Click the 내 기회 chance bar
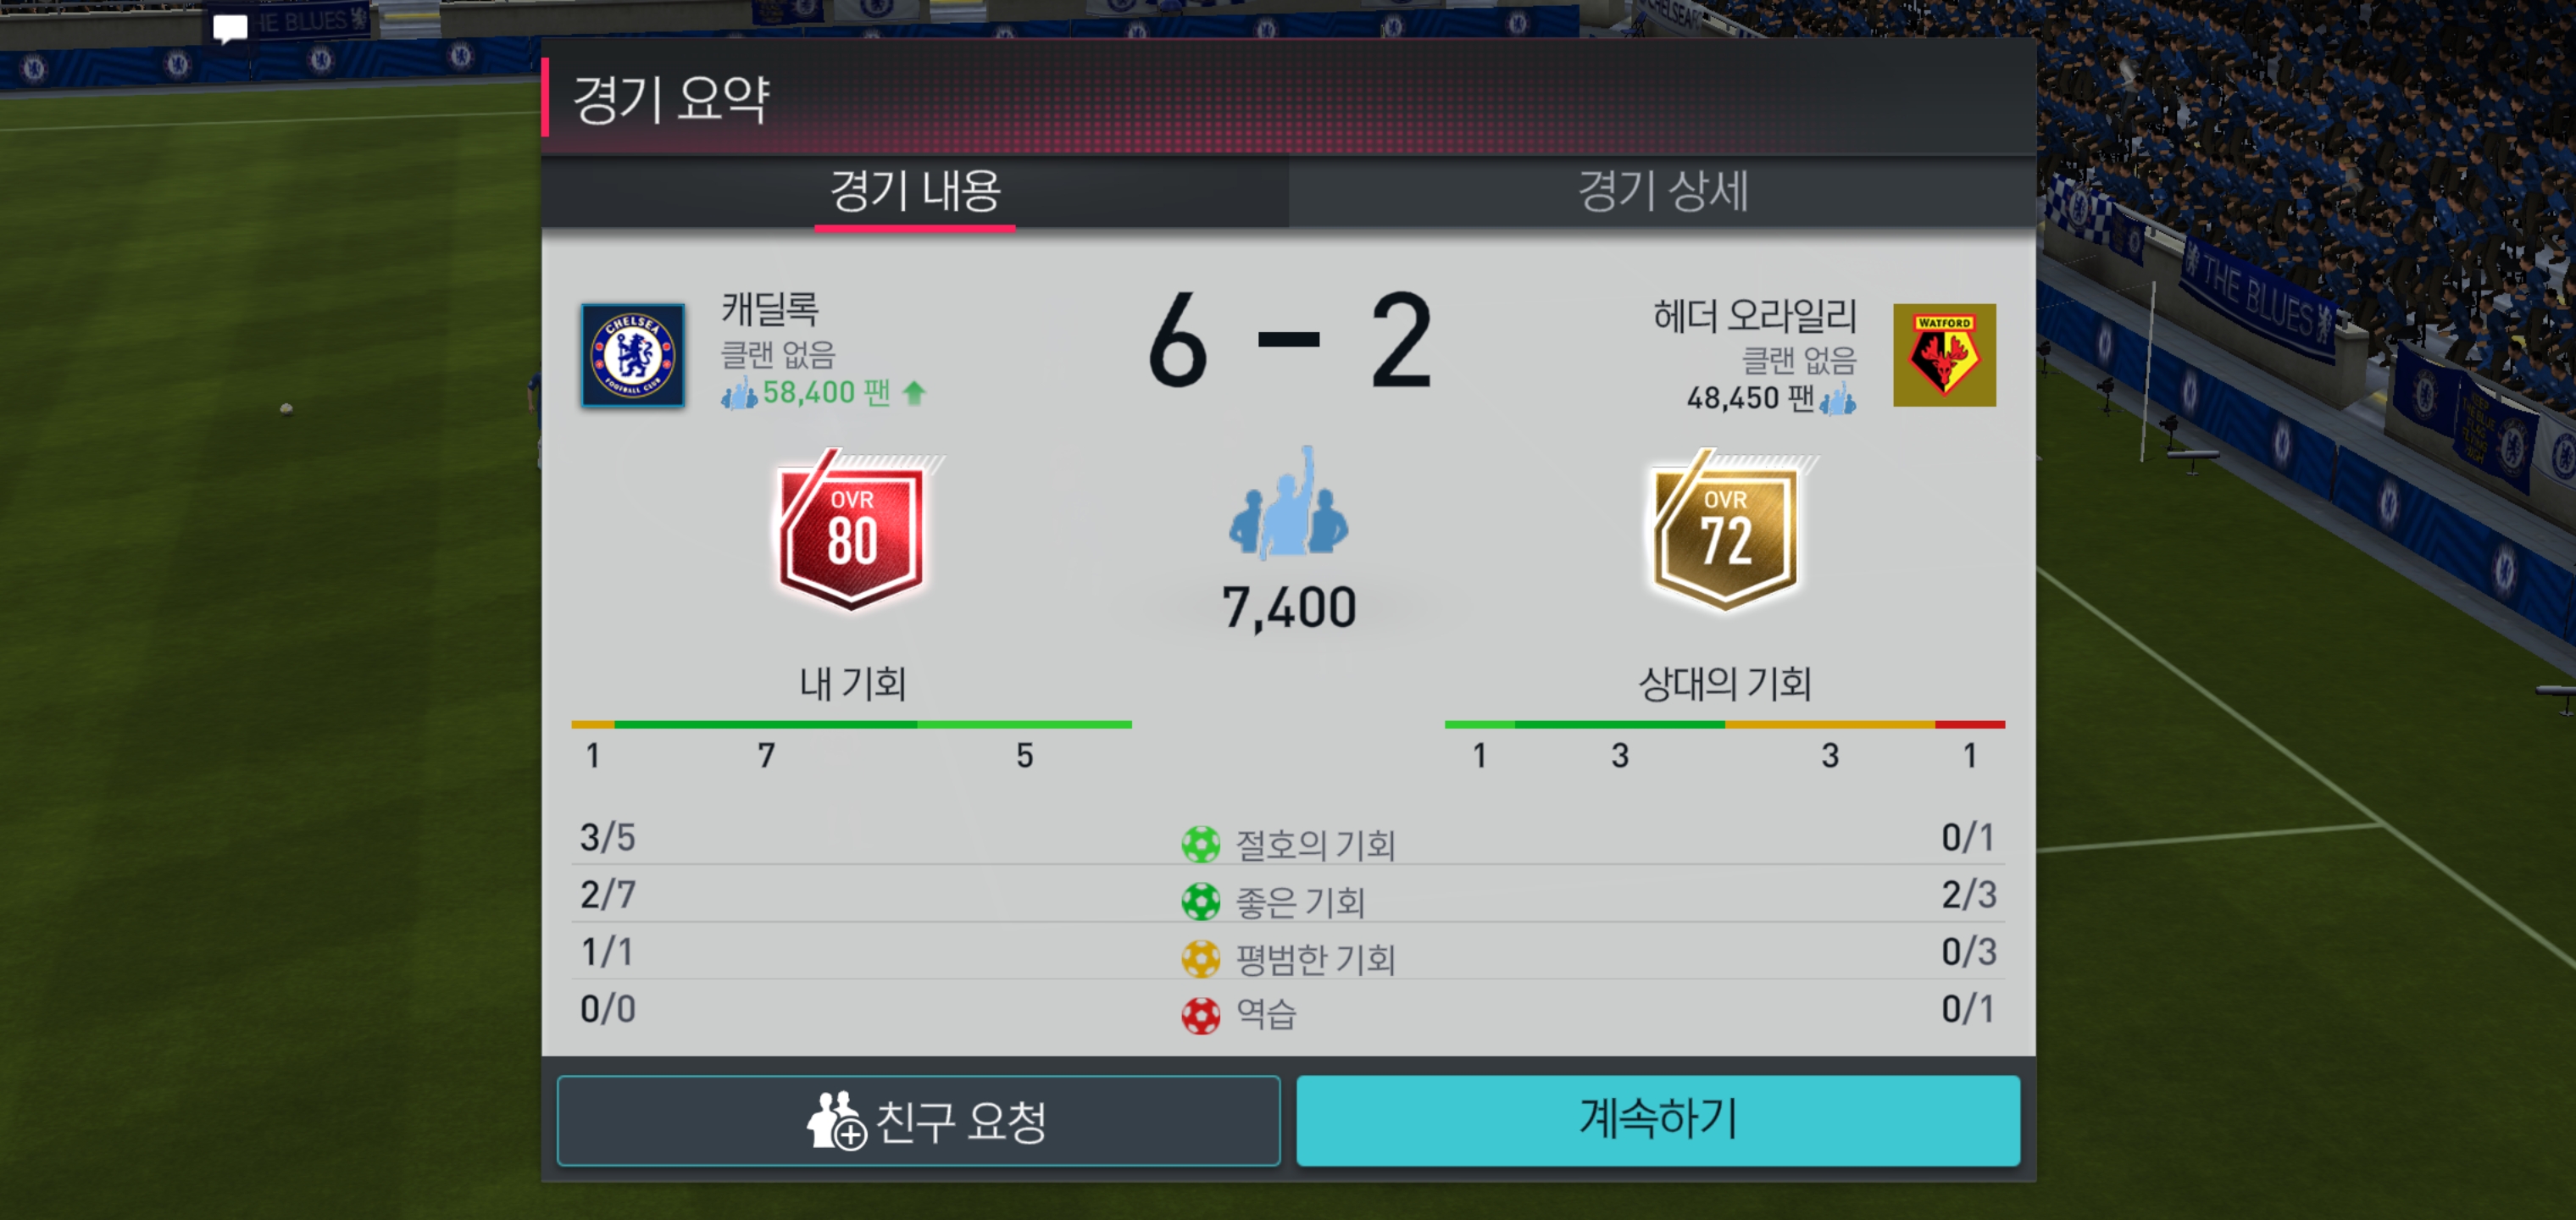The image size is (2576, 1220). [x=851, y=724]
